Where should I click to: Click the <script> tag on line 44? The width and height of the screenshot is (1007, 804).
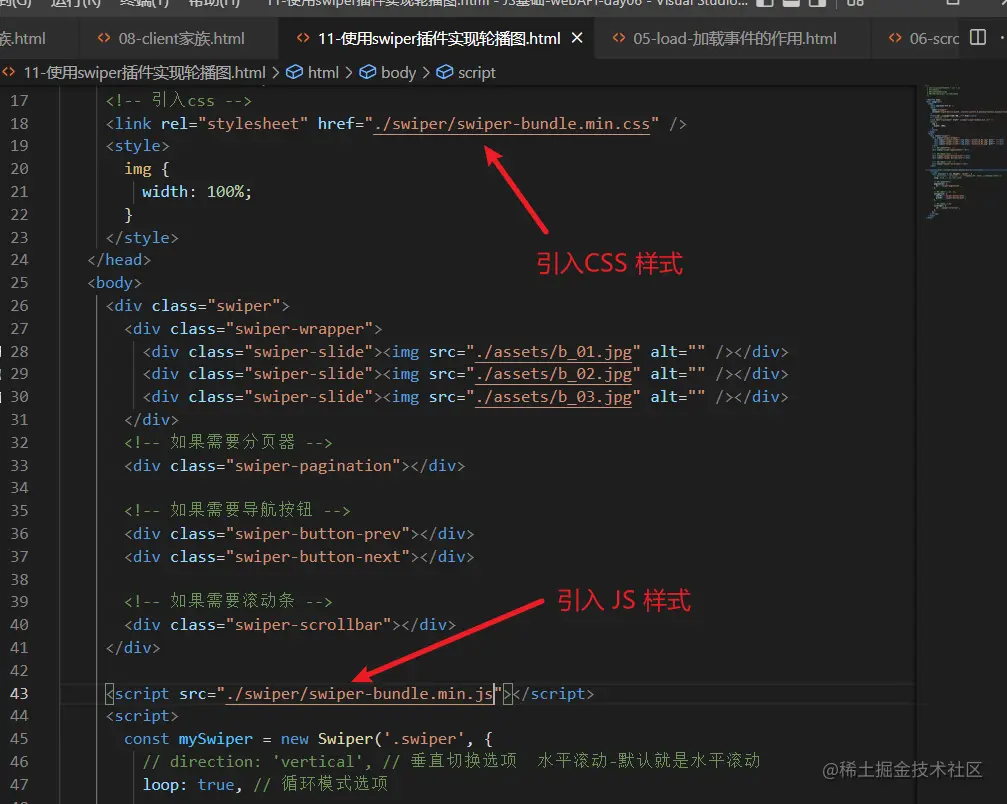pyautogui.click(x=142, y=716)
